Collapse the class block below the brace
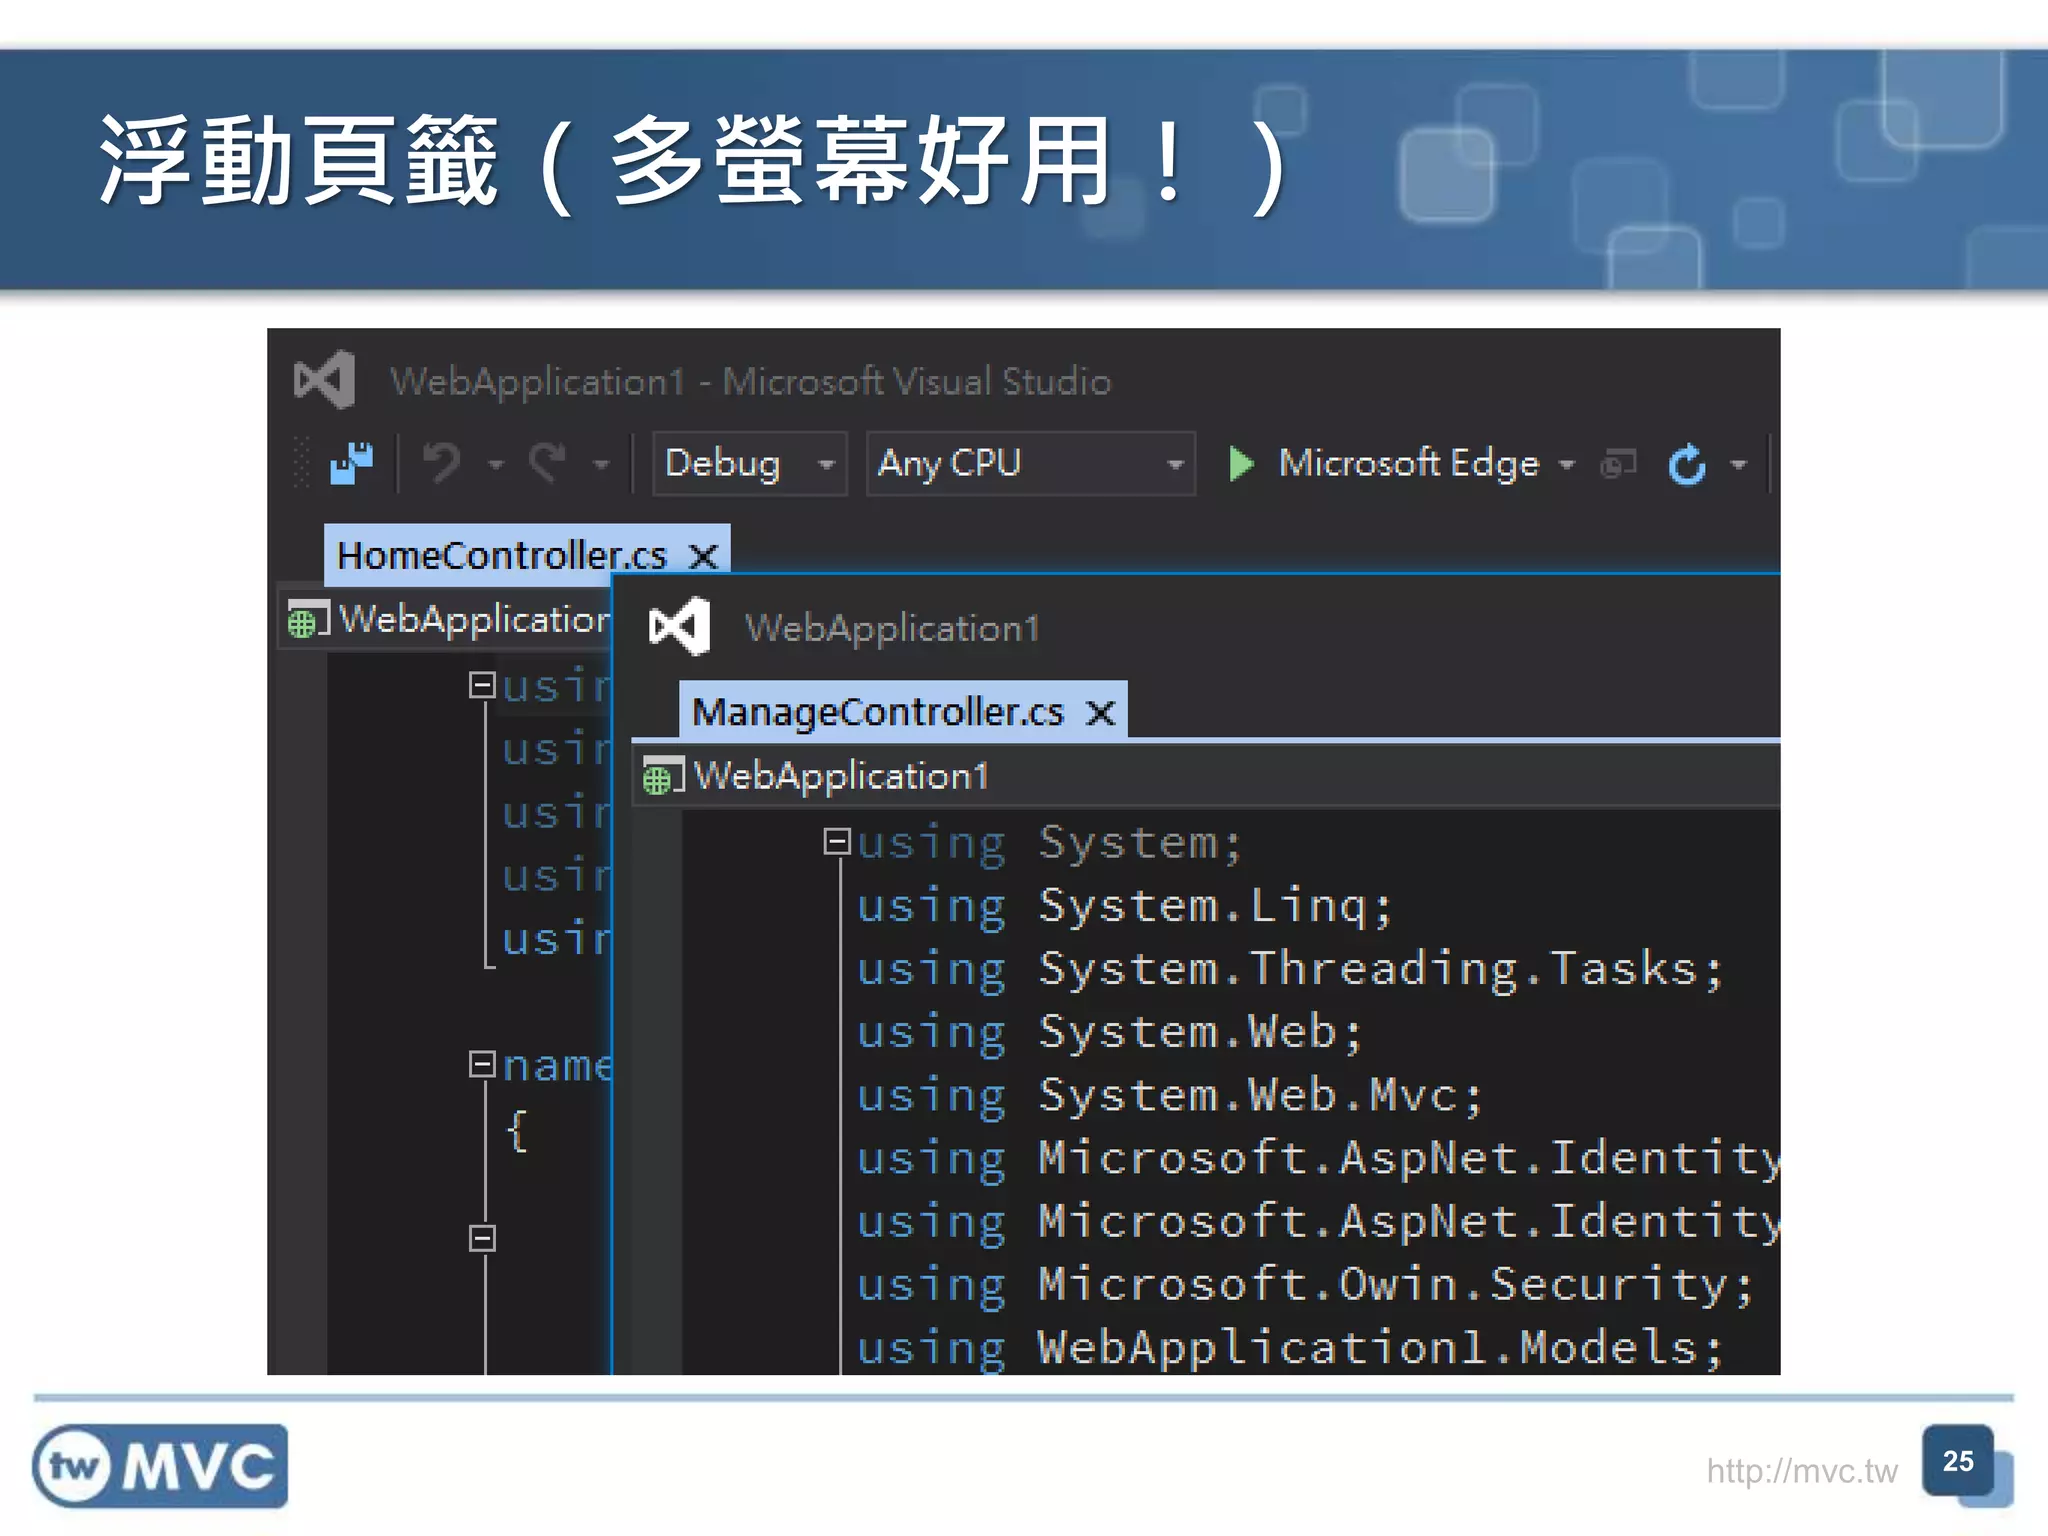2048x1536 pixels. point(482,1238)
